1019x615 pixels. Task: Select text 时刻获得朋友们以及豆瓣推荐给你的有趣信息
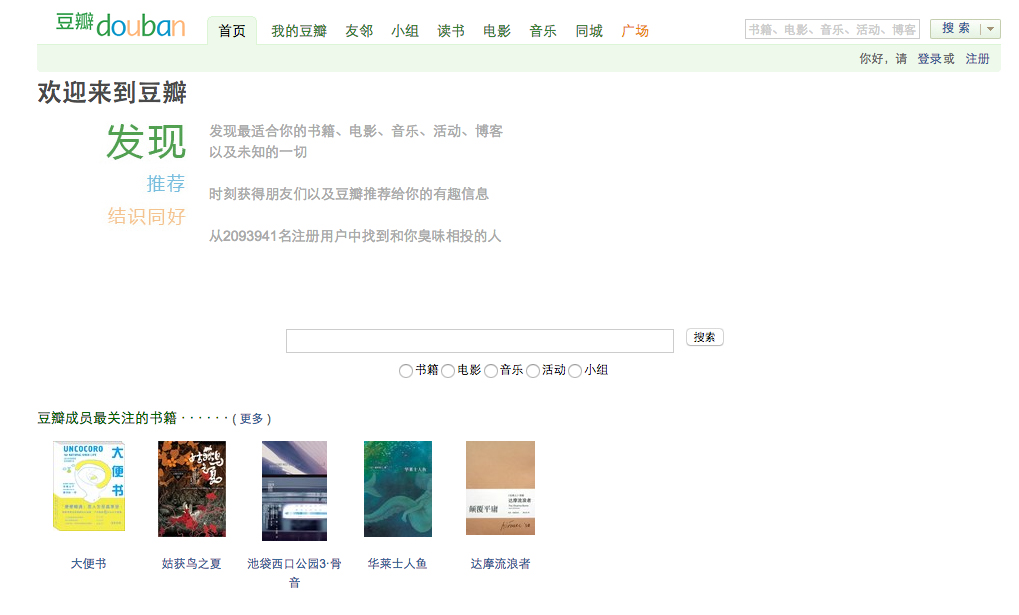pyautogui.click(x=348, y=194)
